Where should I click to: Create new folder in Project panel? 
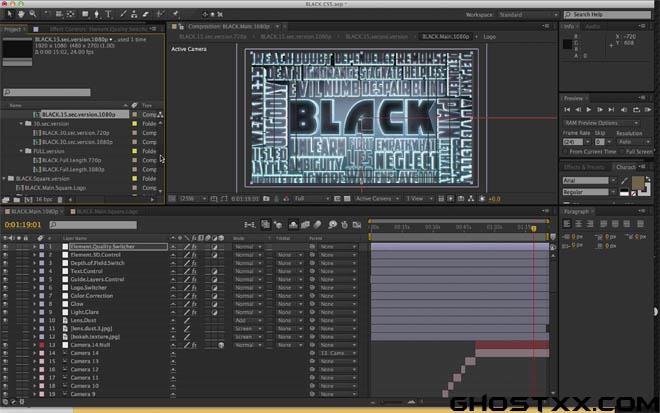pyautogui.click(x=17, y=200)
